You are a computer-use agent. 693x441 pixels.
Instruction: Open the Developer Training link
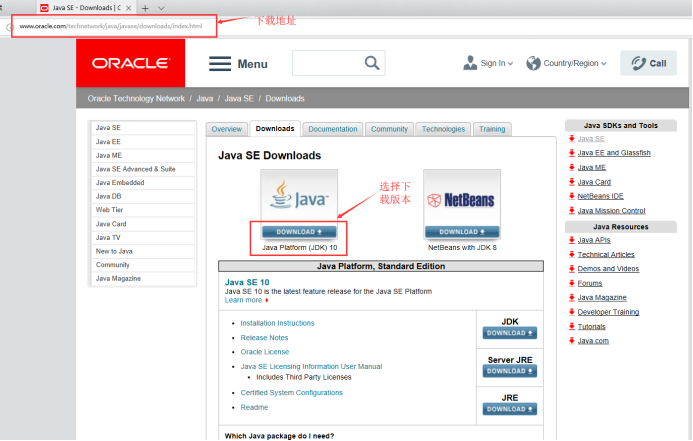(x=608, y=312)
